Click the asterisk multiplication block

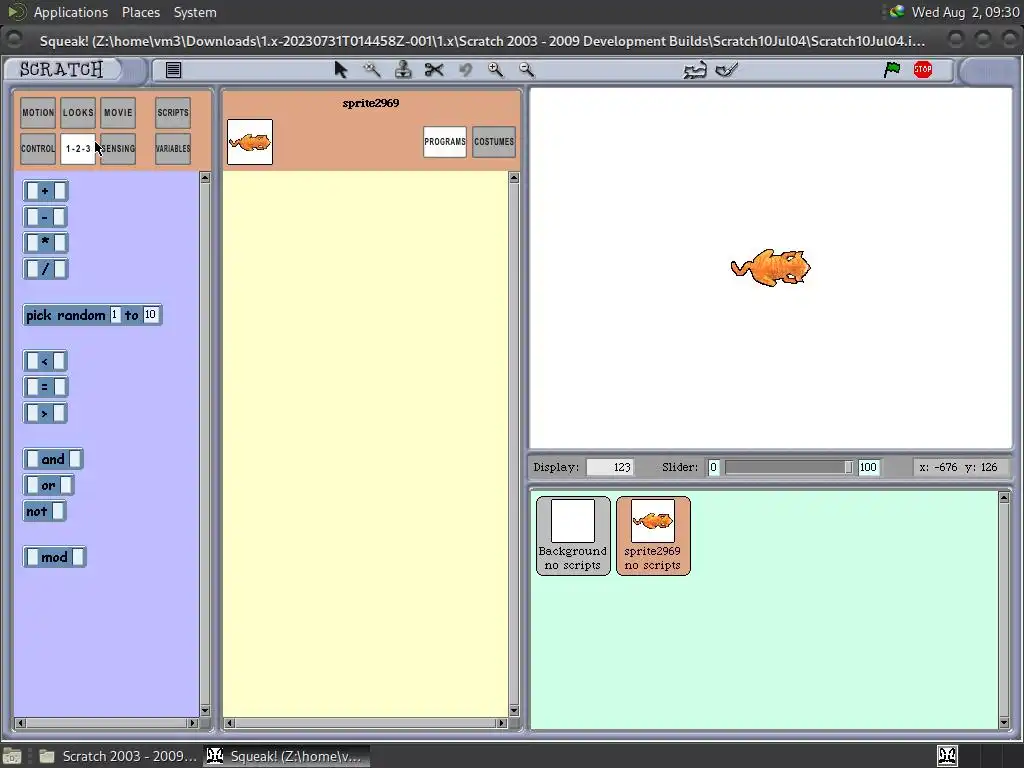(x=45, y=243)
